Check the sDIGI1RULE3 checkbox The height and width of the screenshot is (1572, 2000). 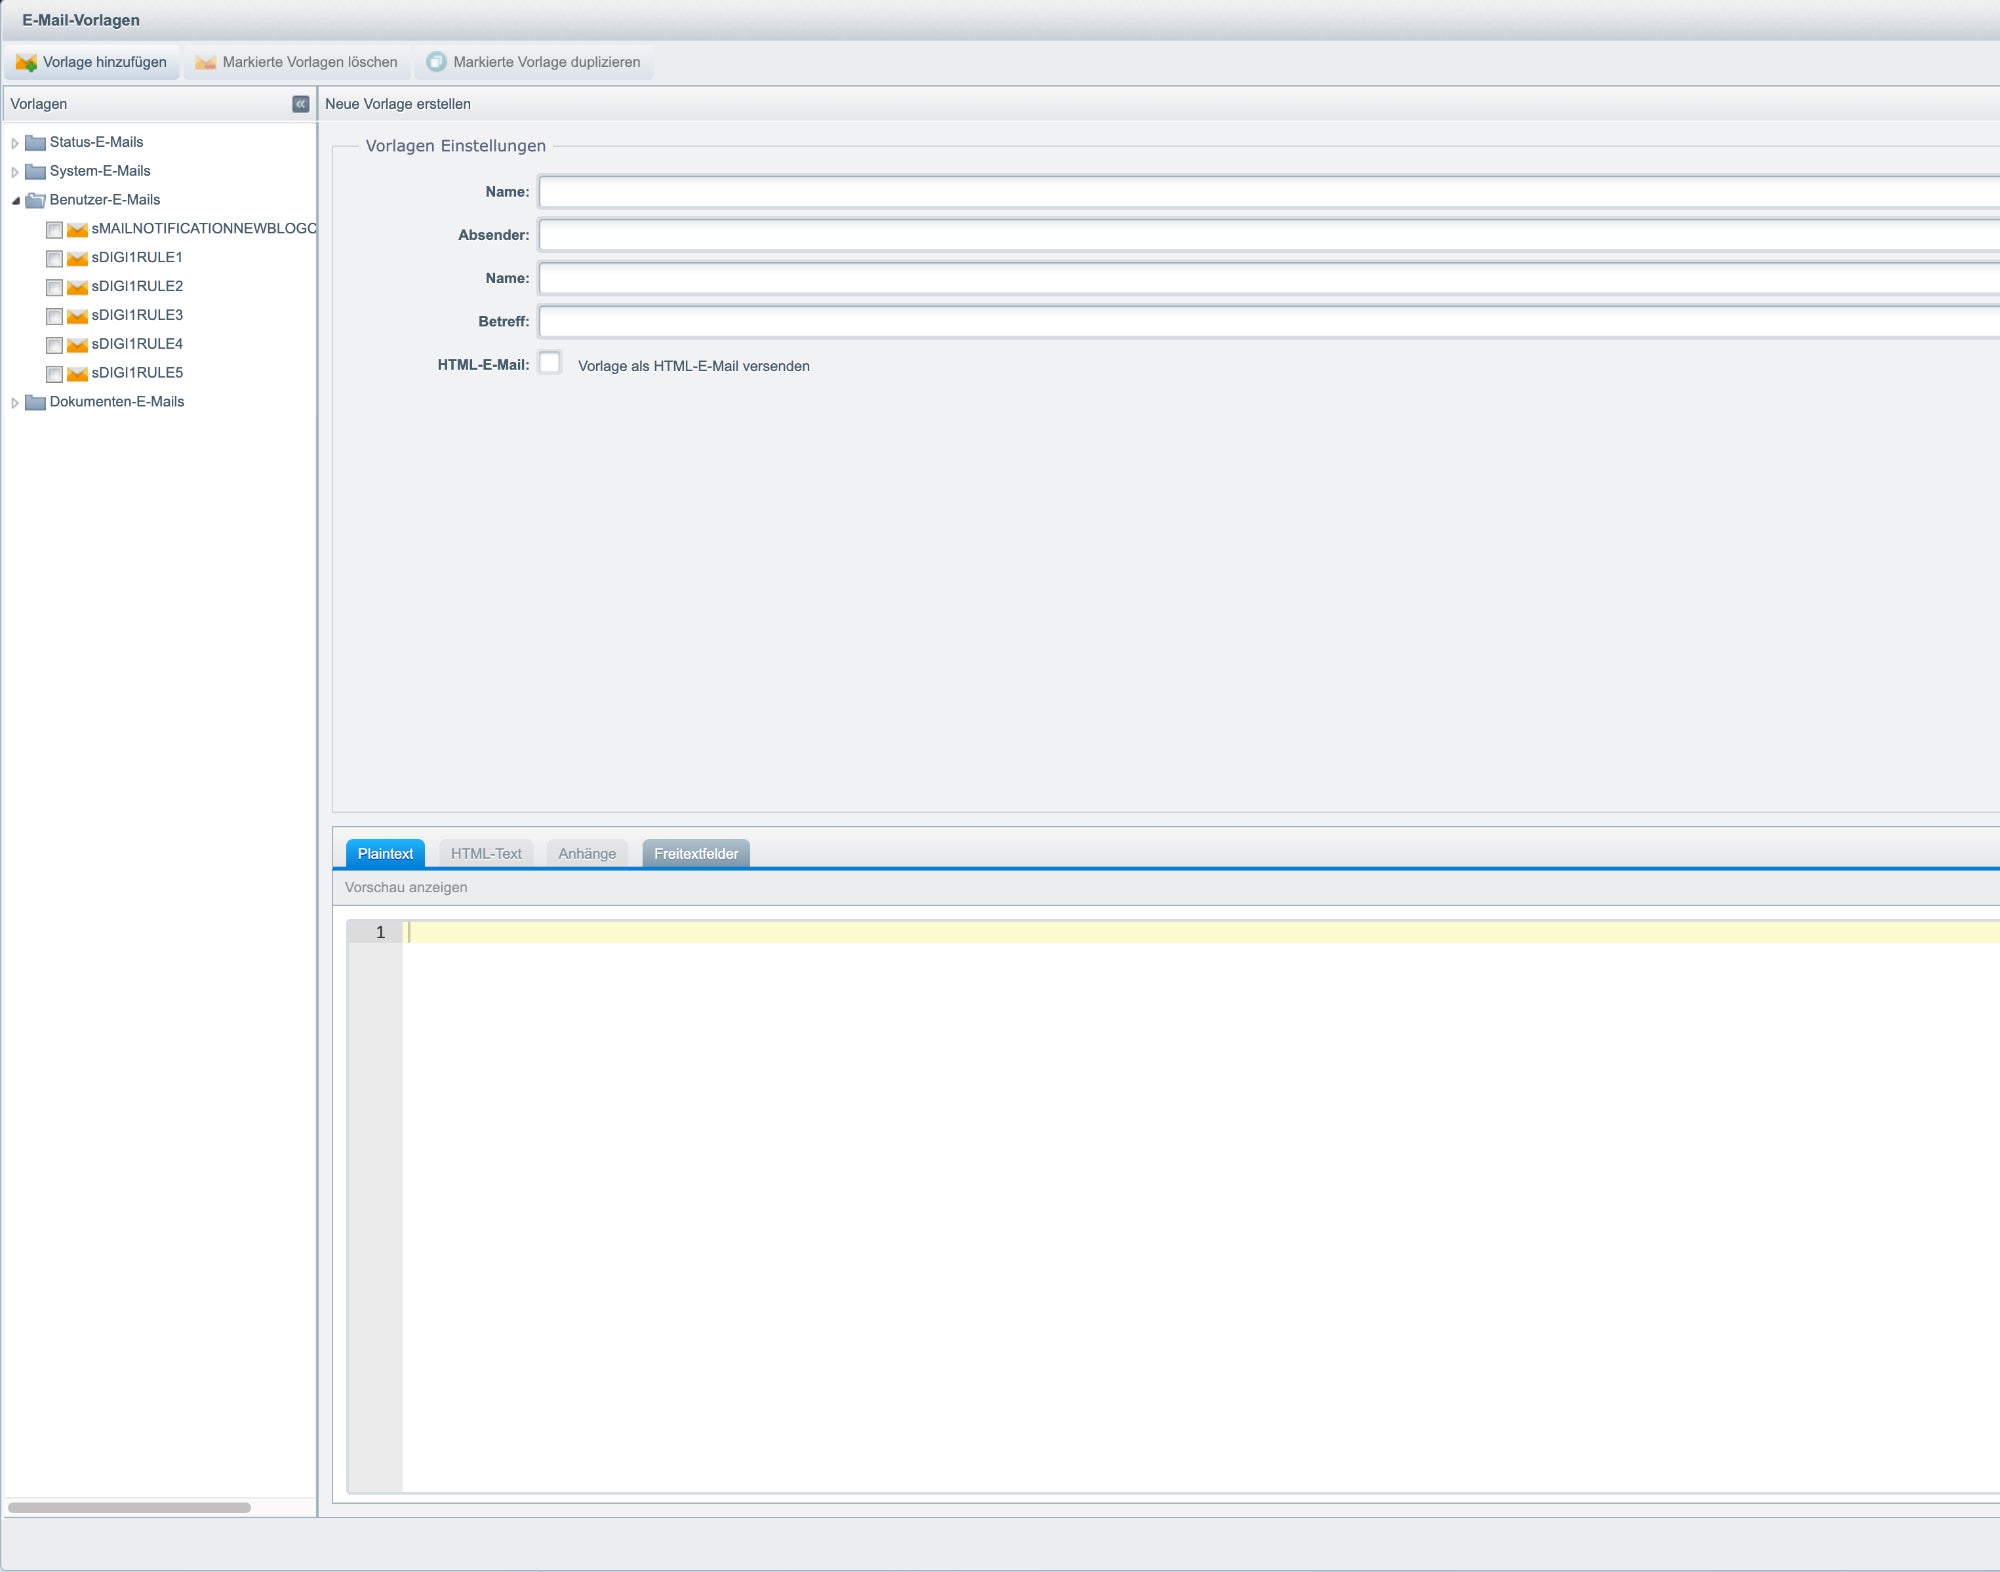click(54, 317)
